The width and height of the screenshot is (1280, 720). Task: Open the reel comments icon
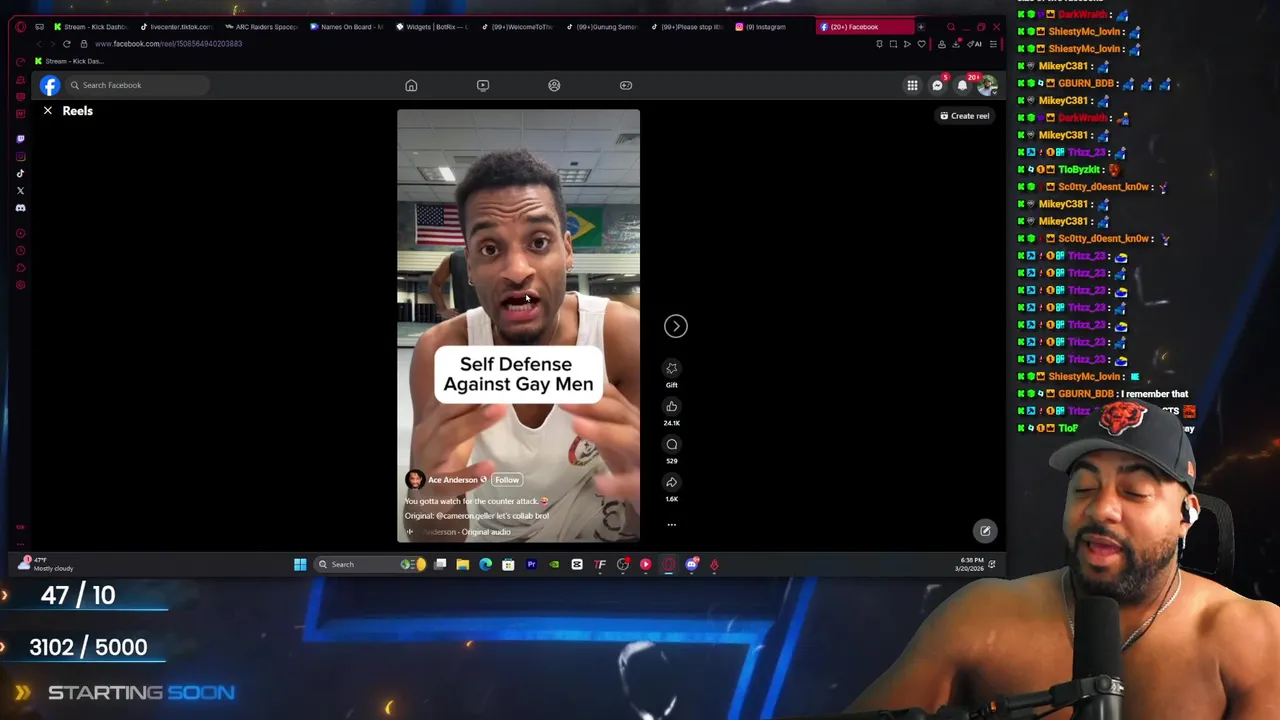point(672,444)
